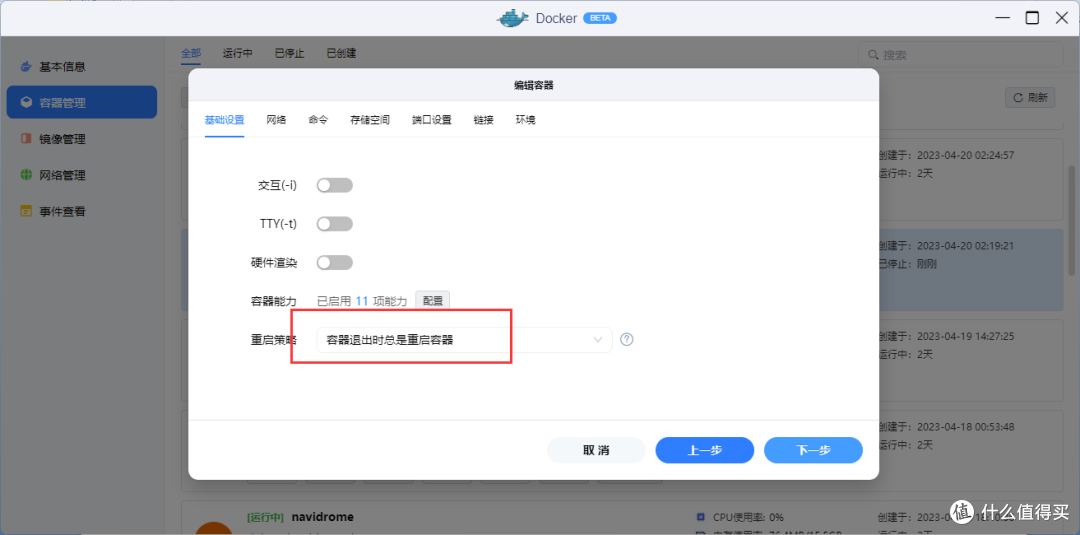The width and height of the screenshot is (1080, 535).
Task: Click the 重启策略 dropdown chevron
Action: tap(599, 339)
